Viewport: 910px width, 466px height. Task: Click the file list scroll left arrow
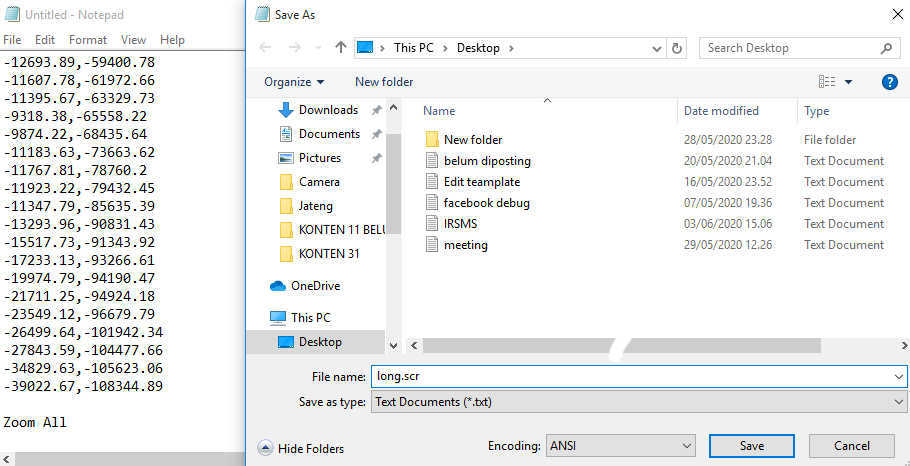[414, 346]
